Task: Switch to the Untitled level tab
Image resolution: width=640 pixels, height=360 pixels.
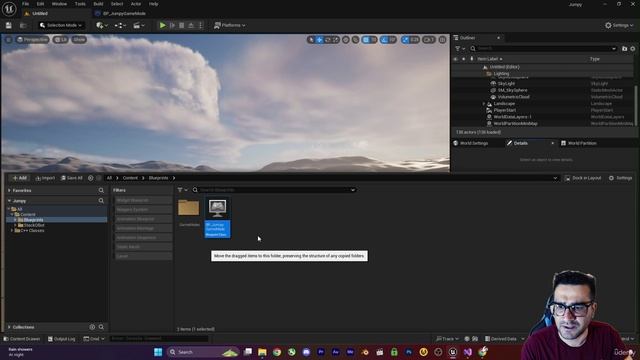Action: (40, 13)
